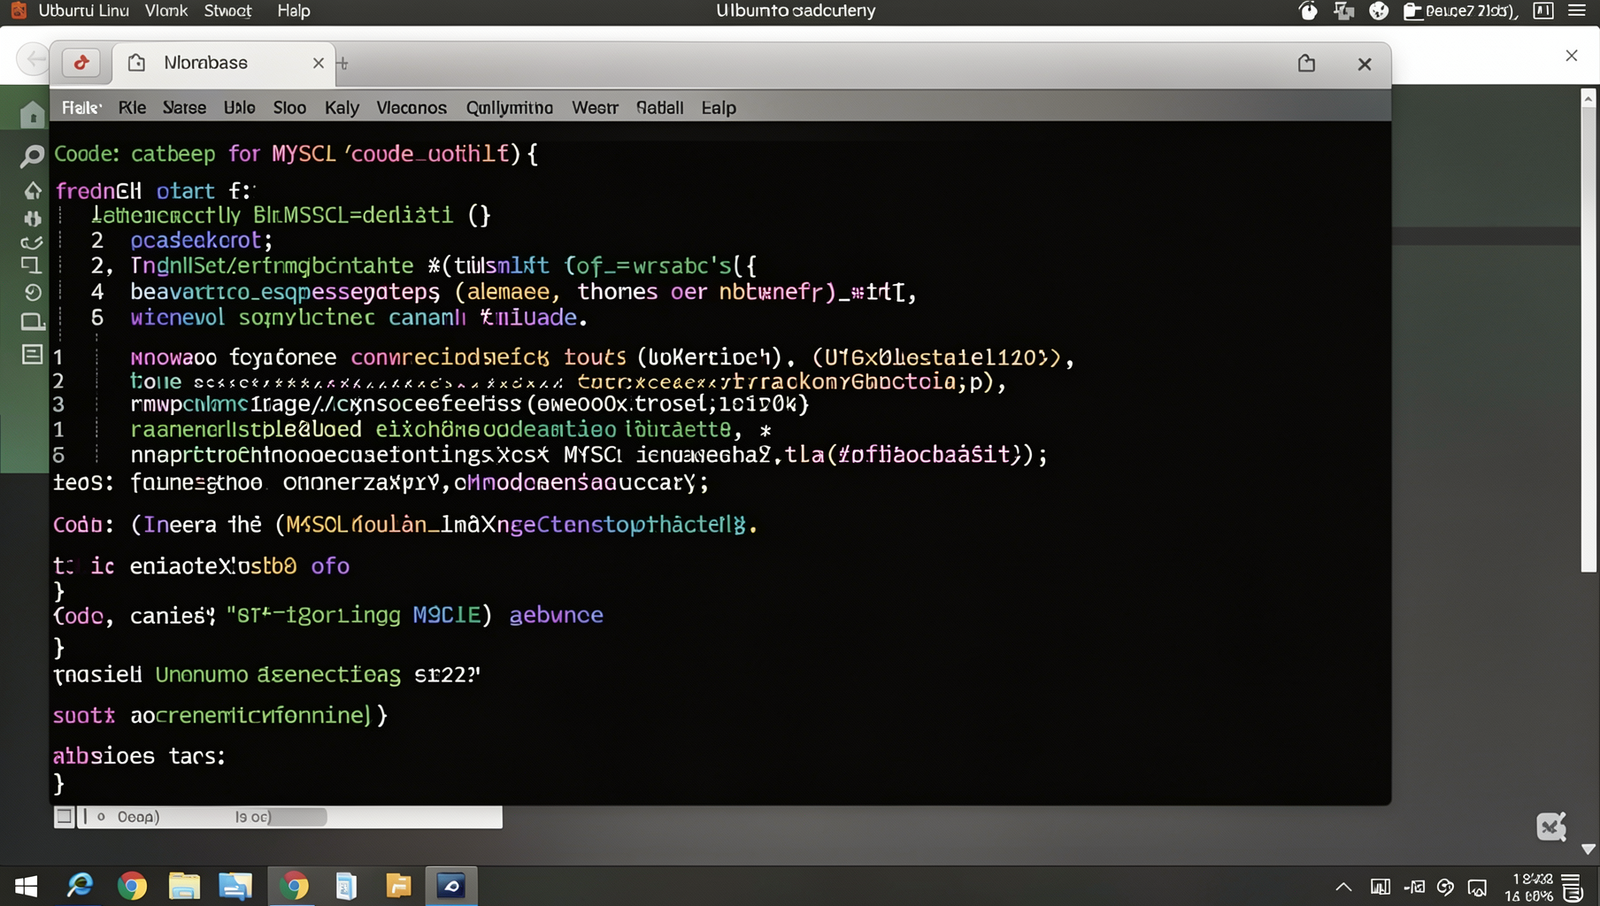Open the Flaile menu

82,108
